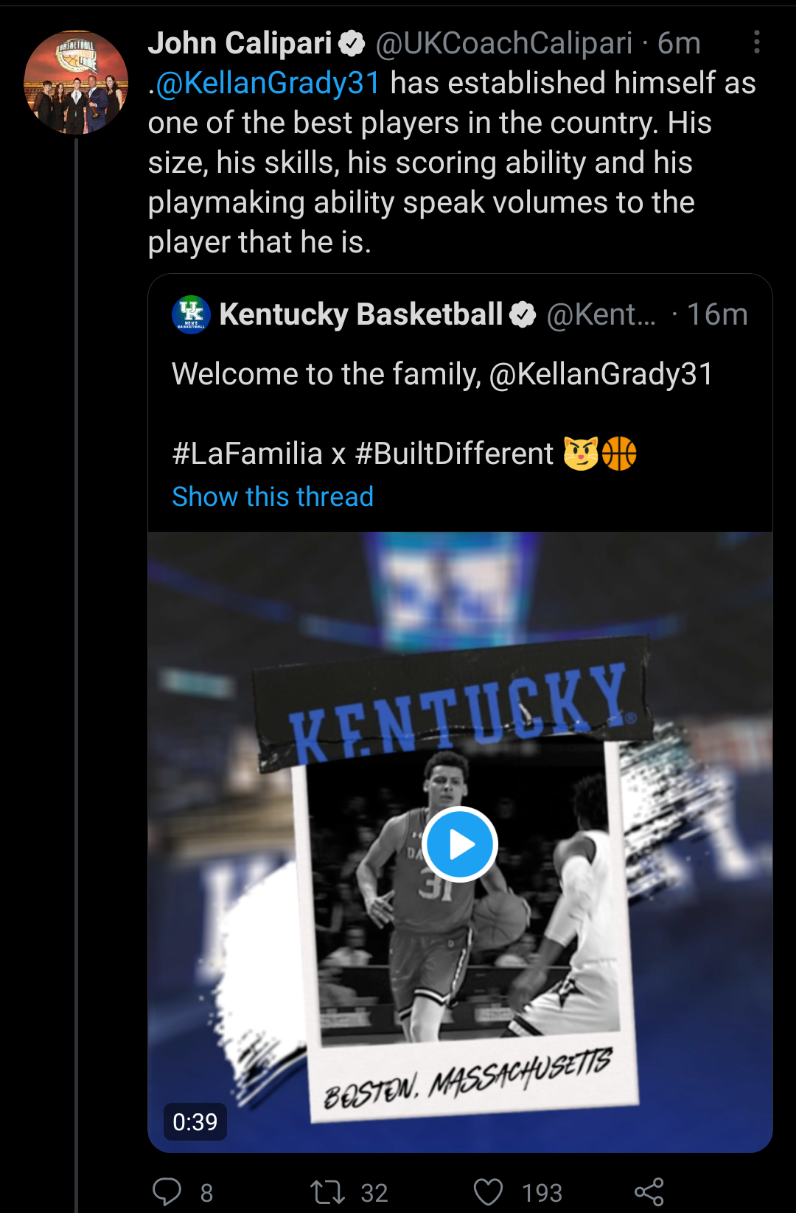Click "Show this thread" link
Viewport: 796px width, 1213px height.
tap(272, 496)
